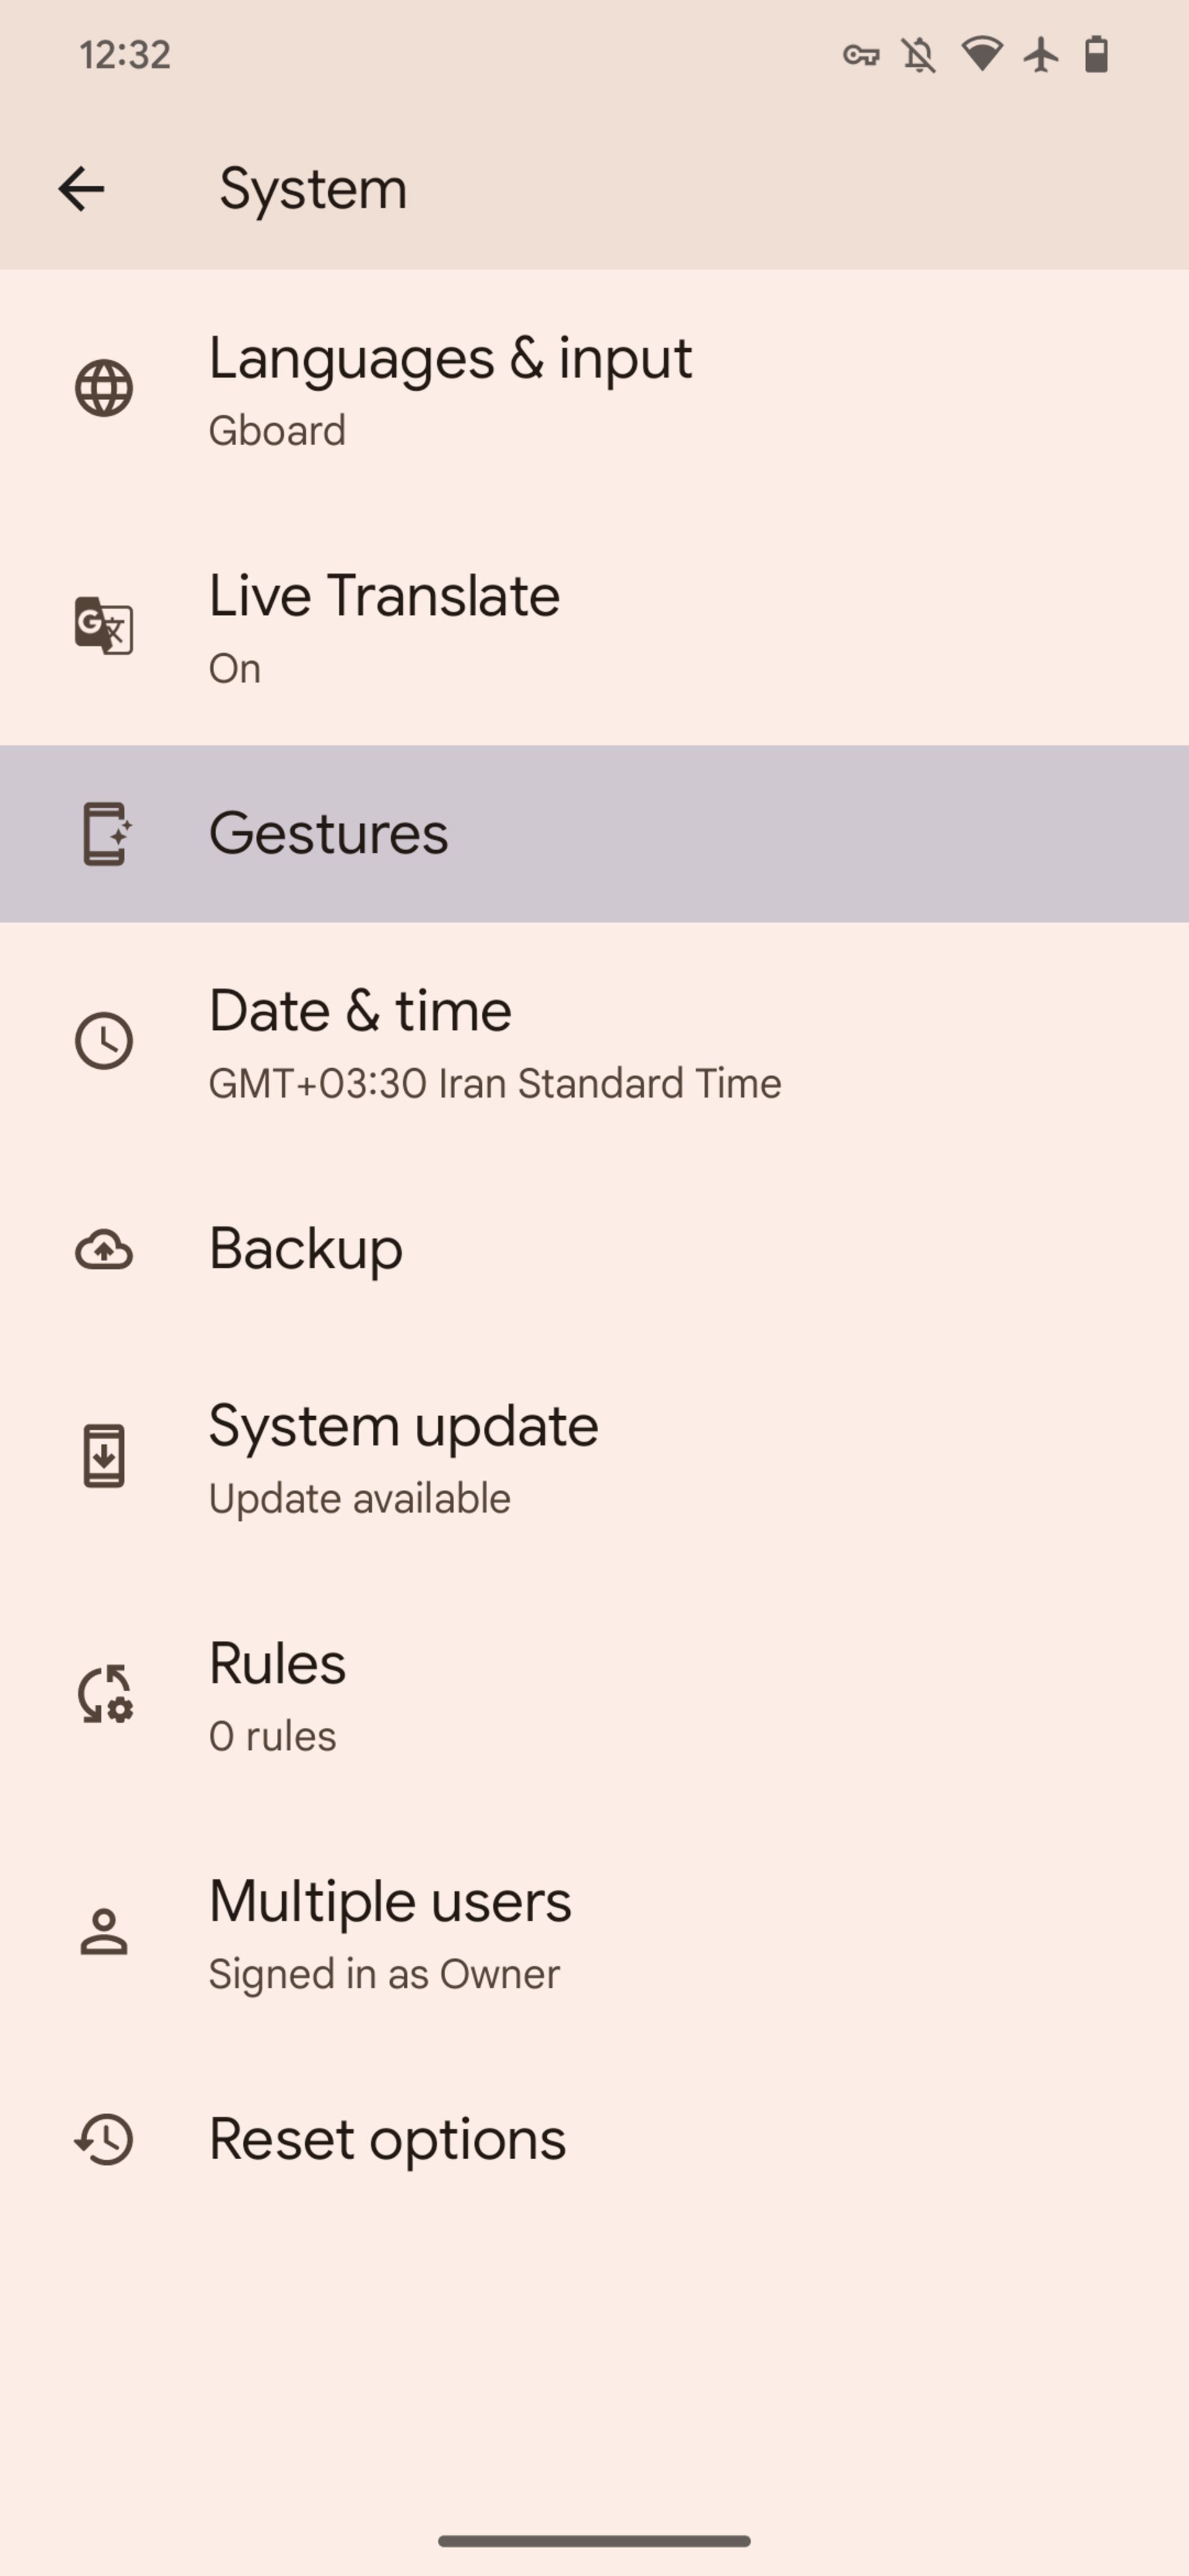This screenshot has height=2576, width=1189.
Task: Open System update with update available
Action: pyautogui.click(x=594, y=1457)
